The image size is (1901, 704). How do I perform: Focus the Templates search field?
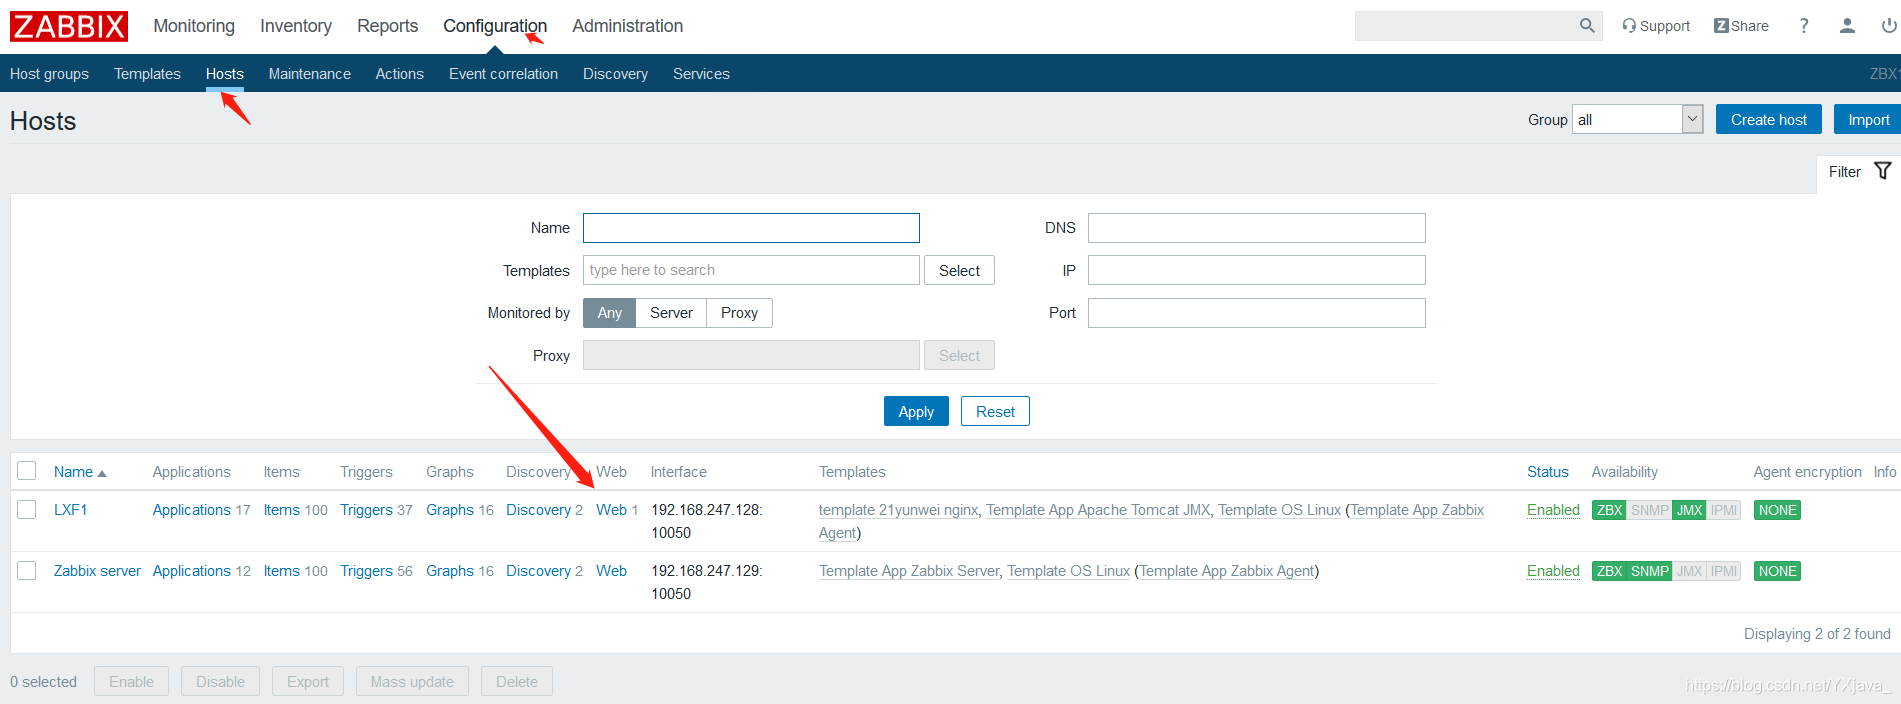[x=751, y=270]
